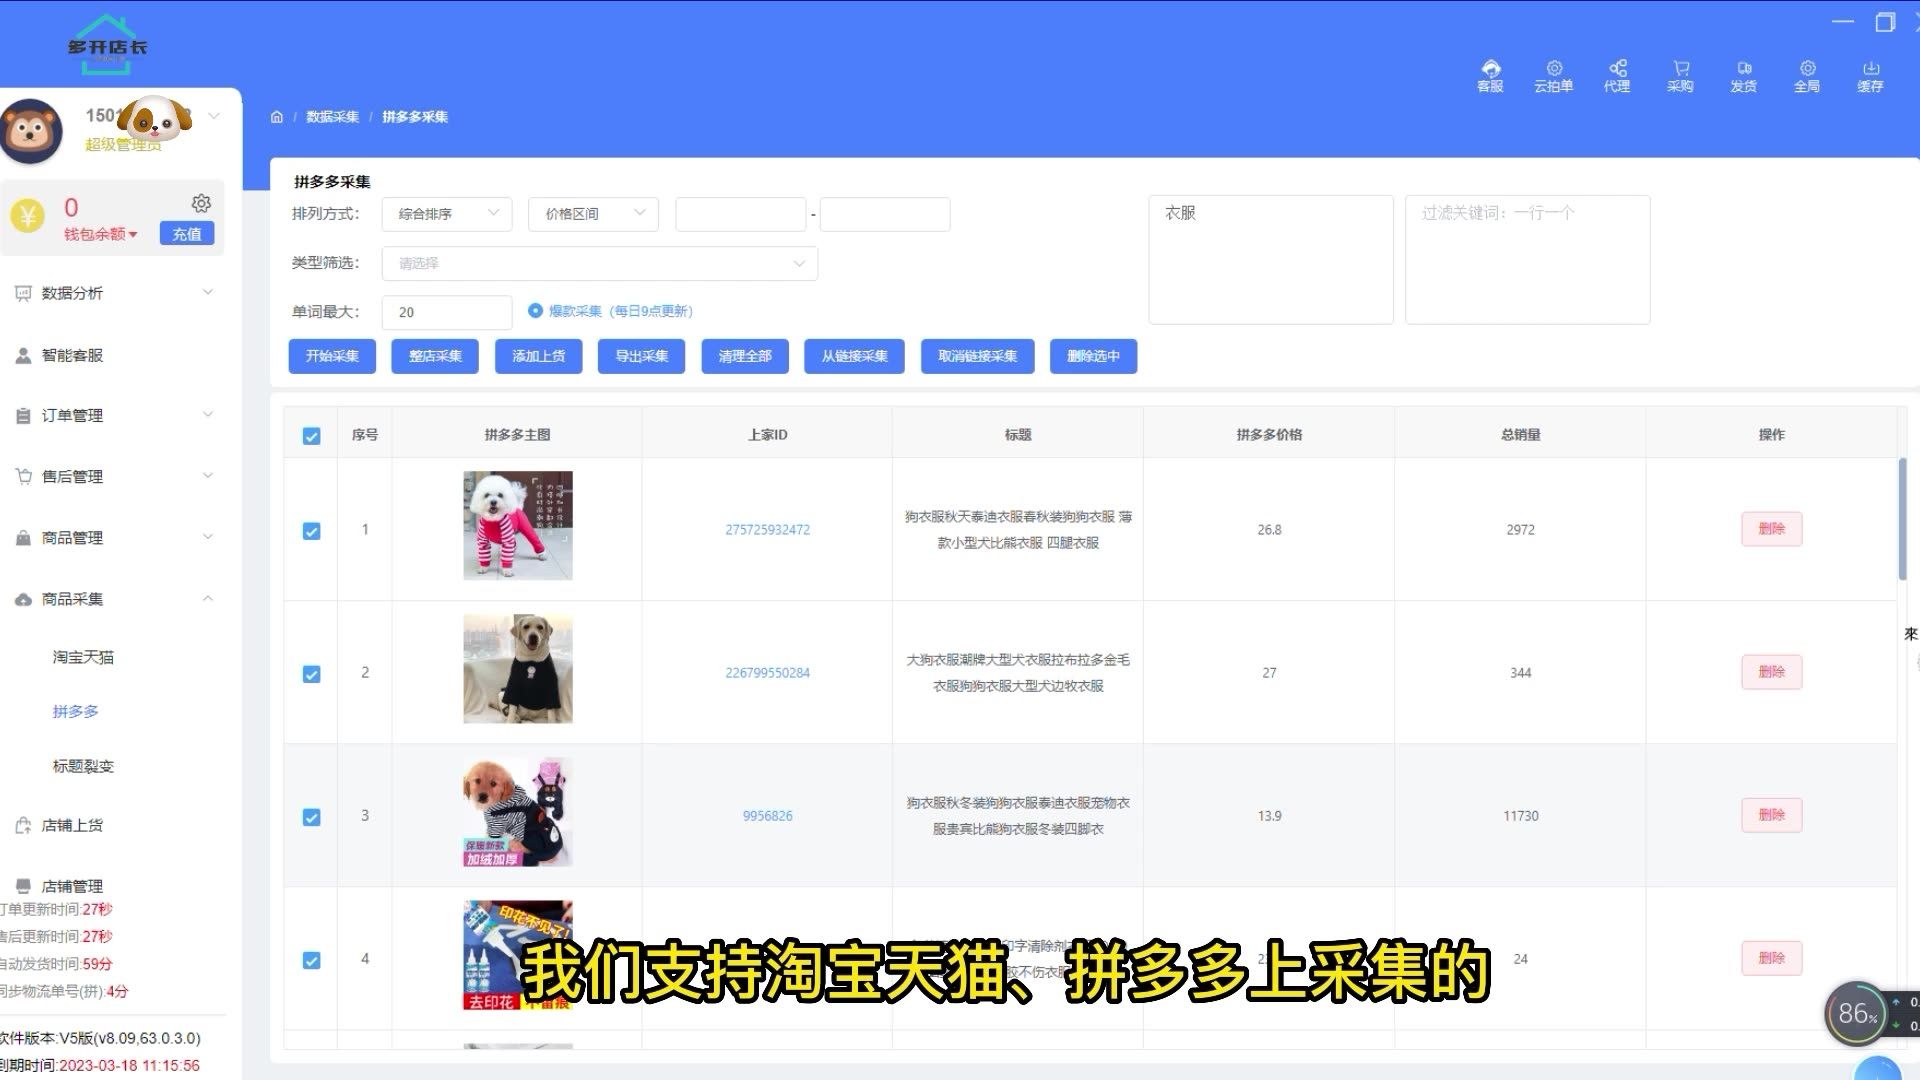Click the 充值 recharge button

click(187, 234)
